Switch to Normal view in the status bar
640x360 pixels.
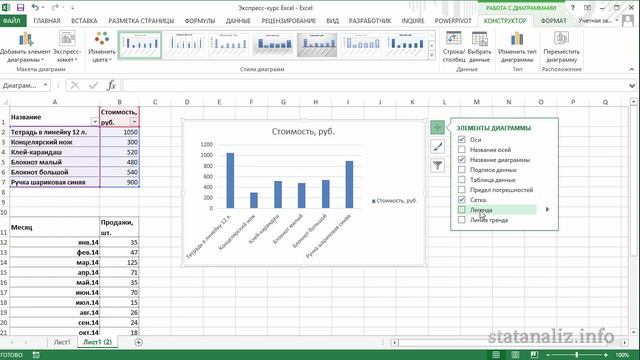(496, 355)
